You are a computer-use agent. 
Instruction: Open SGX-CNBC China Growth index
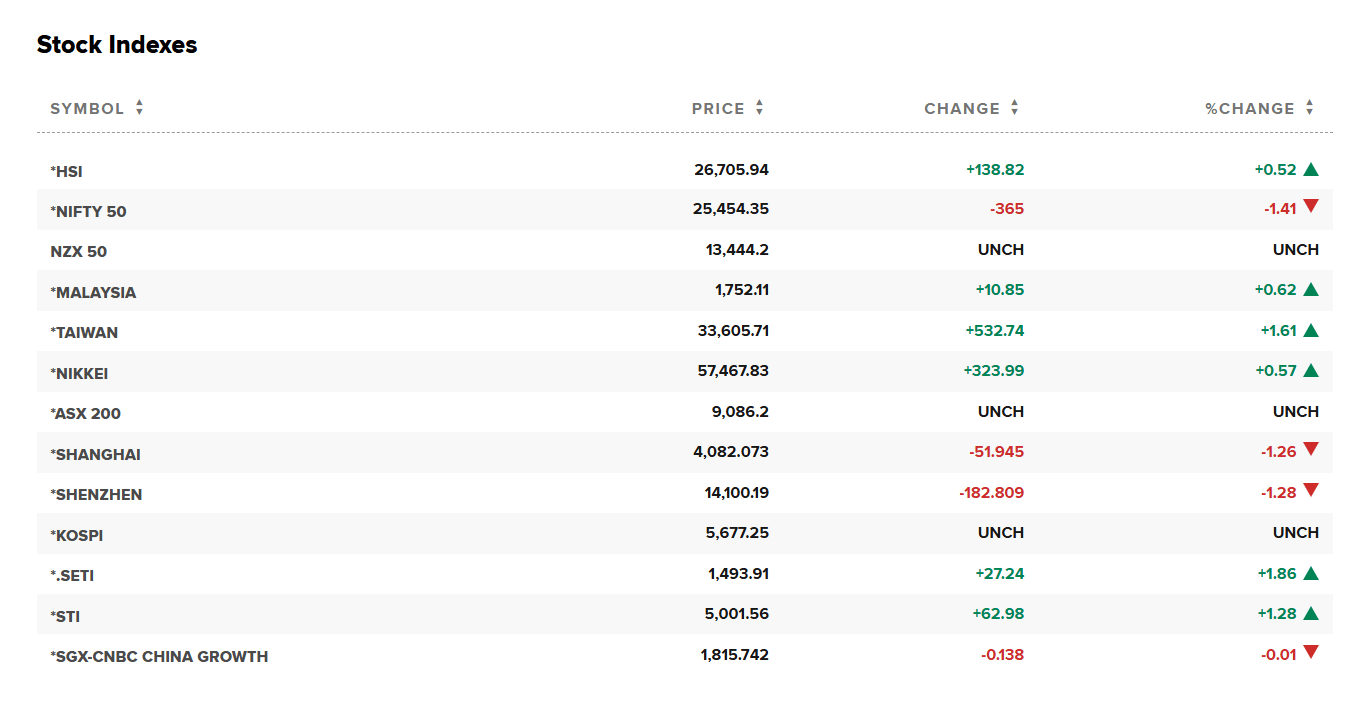click(159, 657)
